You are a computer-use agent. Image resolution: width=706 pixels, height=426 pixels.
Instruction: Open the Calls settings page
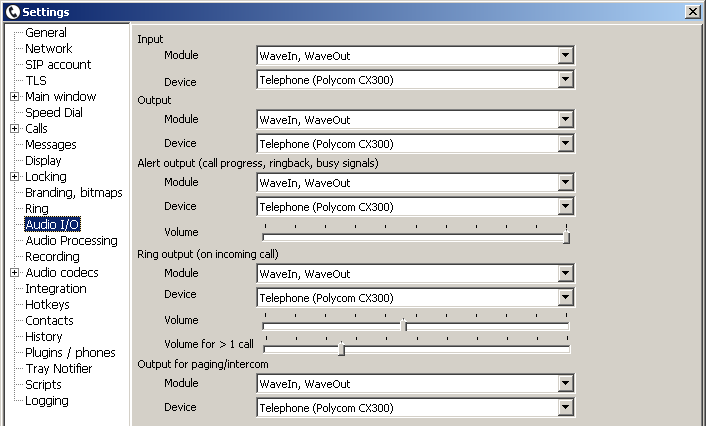(36, 128)
